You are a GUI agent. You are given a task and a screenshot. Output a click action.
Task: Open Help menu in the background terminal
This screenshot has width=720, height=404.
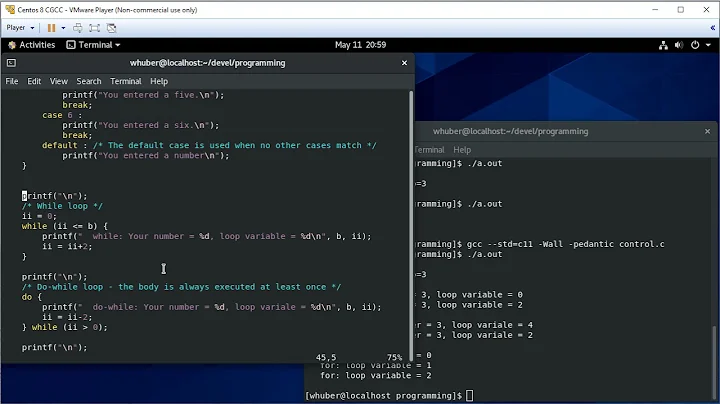(462, 150)
